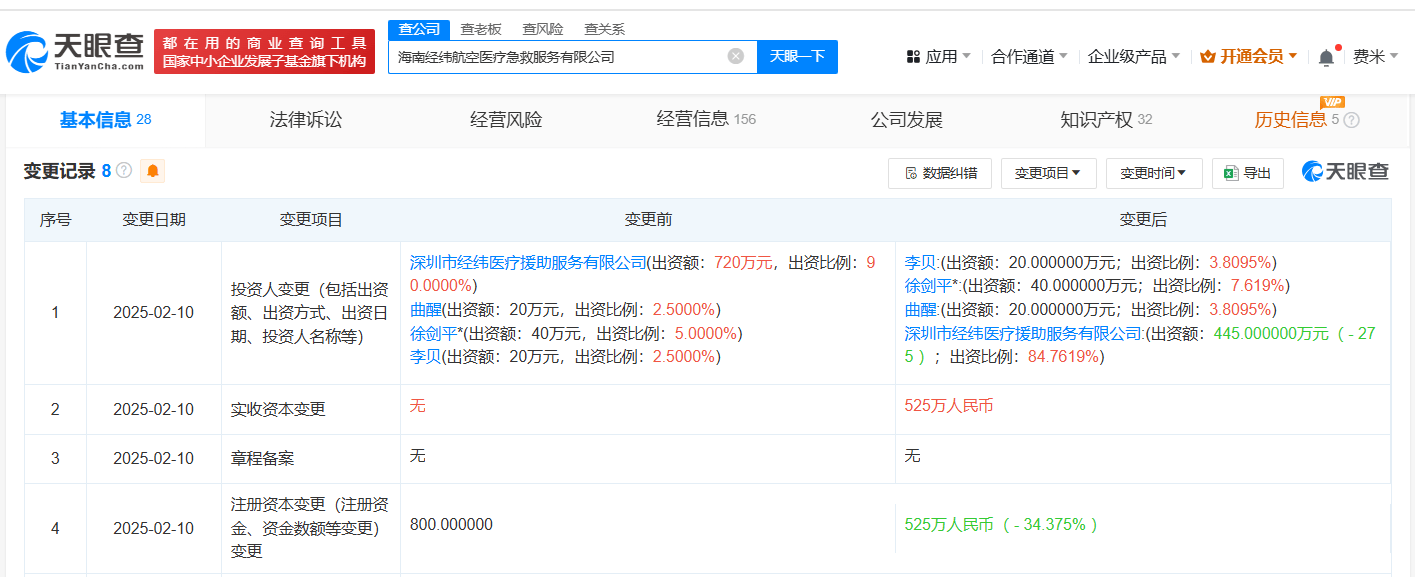
Task: Click the 天眼一下 search button
Action: (x=797, y=57)
